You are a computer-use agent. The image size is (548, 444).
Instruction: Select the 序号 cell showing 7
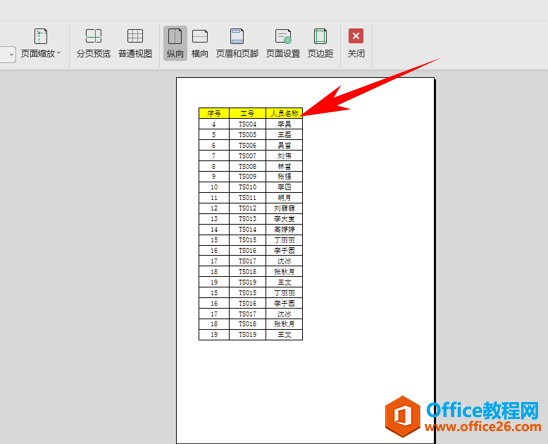[x=214, y=156]
